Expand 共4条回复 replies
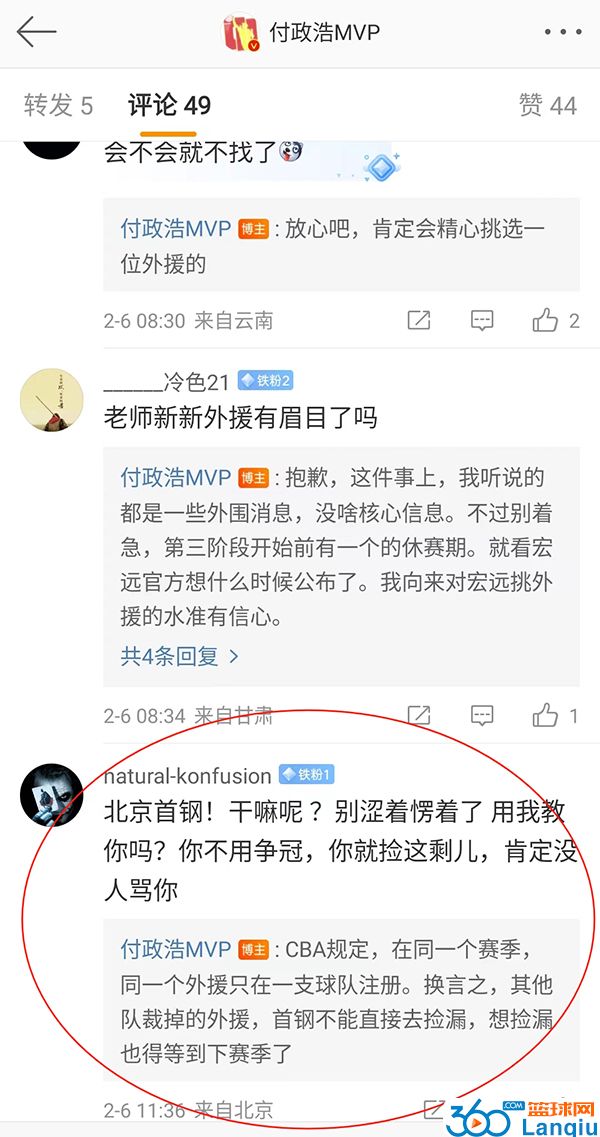 [179, 657]
